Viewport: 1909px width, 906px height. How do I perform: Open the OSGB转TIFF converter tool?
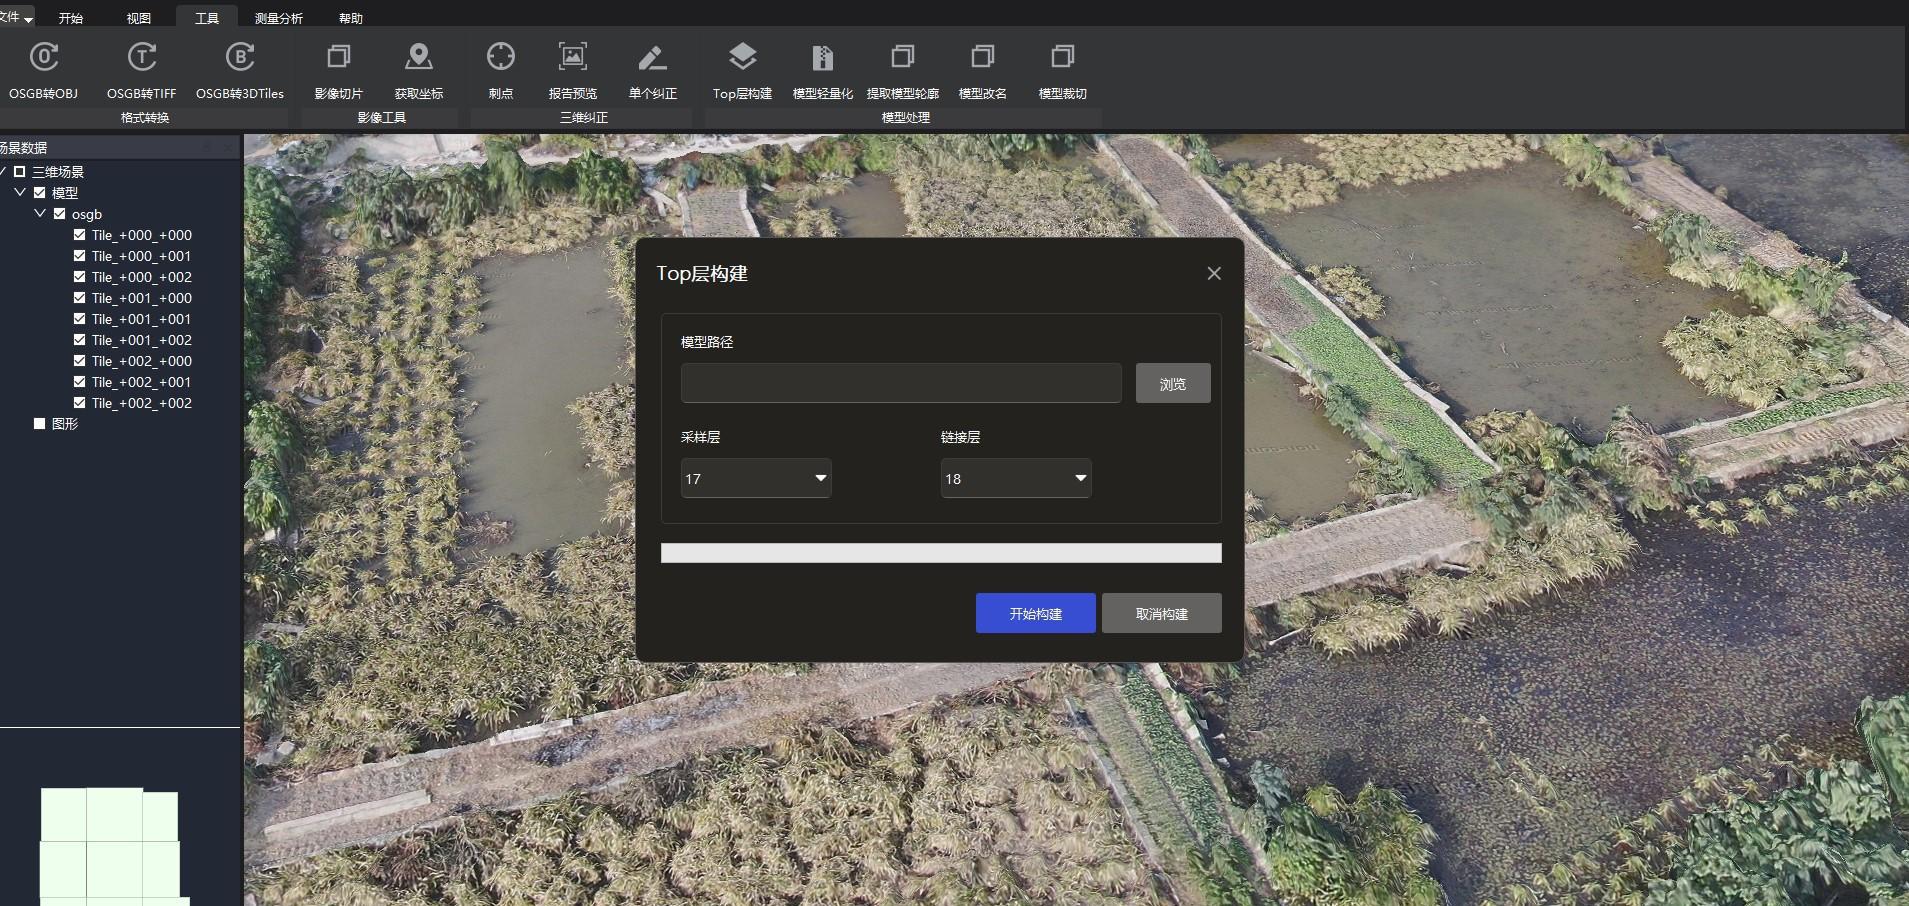point(142,70)
